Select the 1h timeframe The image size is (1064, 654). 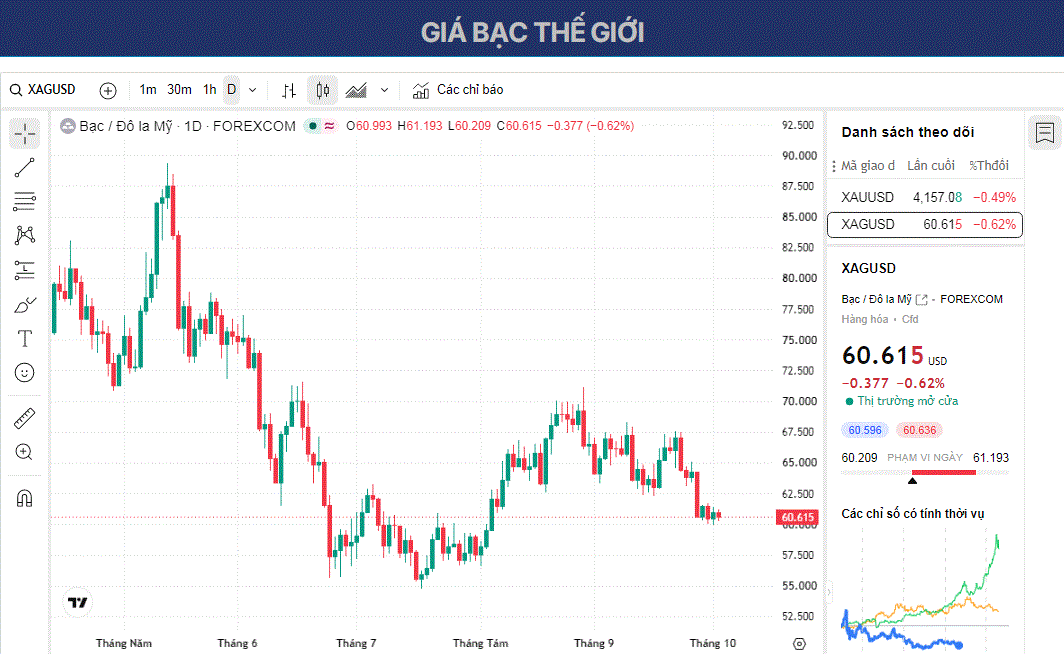[210, 90]
